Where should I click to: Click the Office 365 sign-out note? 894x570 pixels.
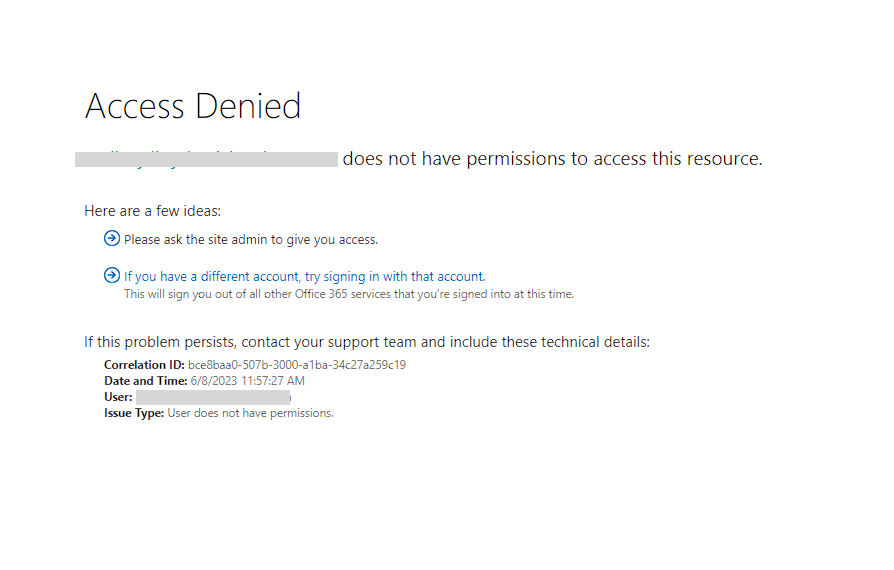(349, 294)
